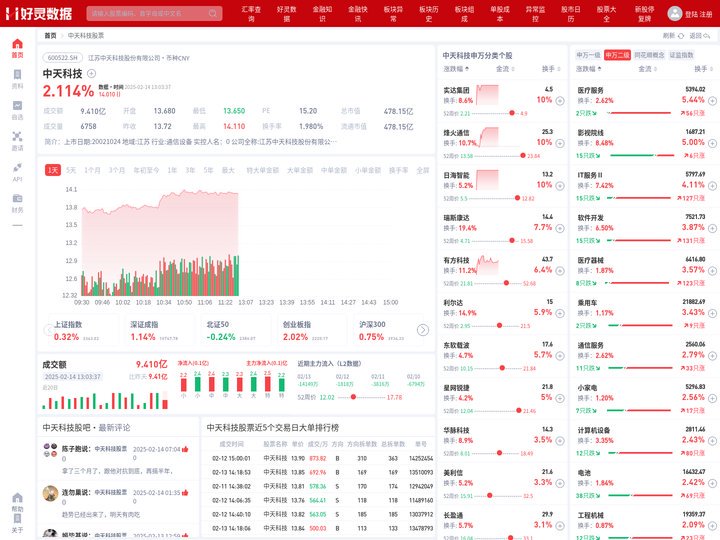The width and height of the screenshot is (720, 540).
Task: Switch chart to 大单金额
Action: point(300,170)
